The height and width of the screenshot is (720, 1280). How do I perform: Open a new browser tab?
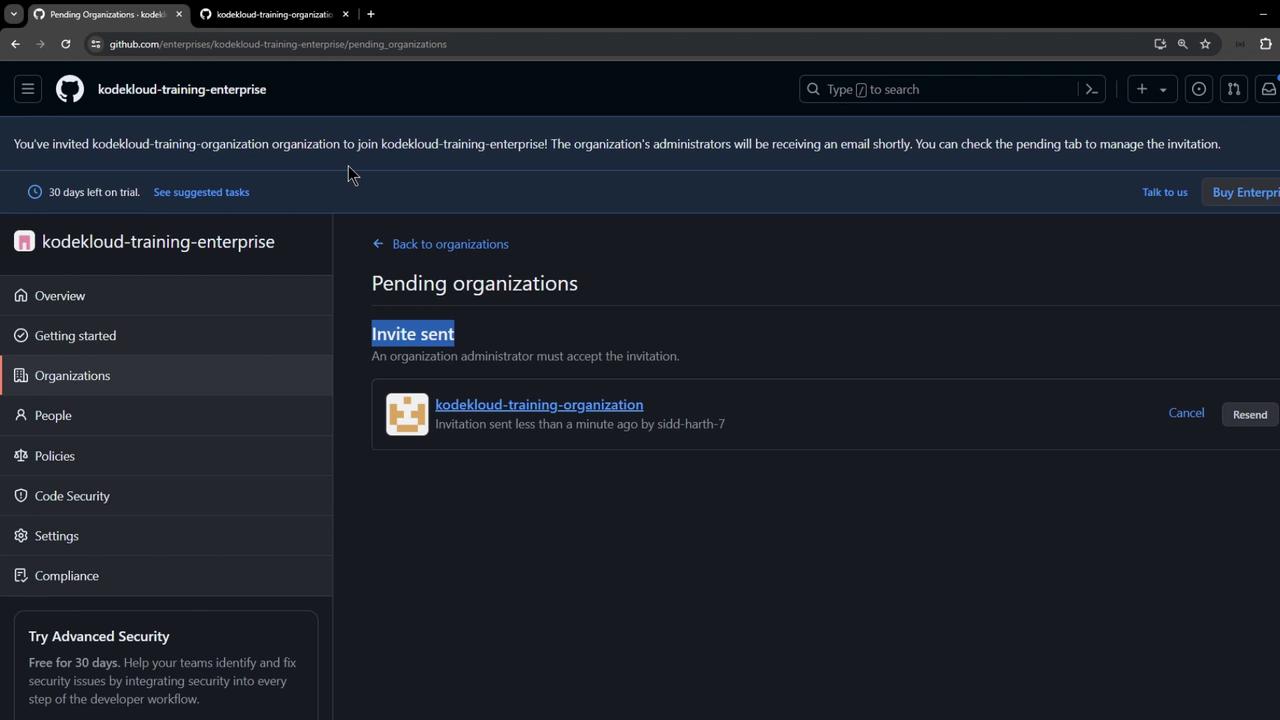[x=371, y=14]
